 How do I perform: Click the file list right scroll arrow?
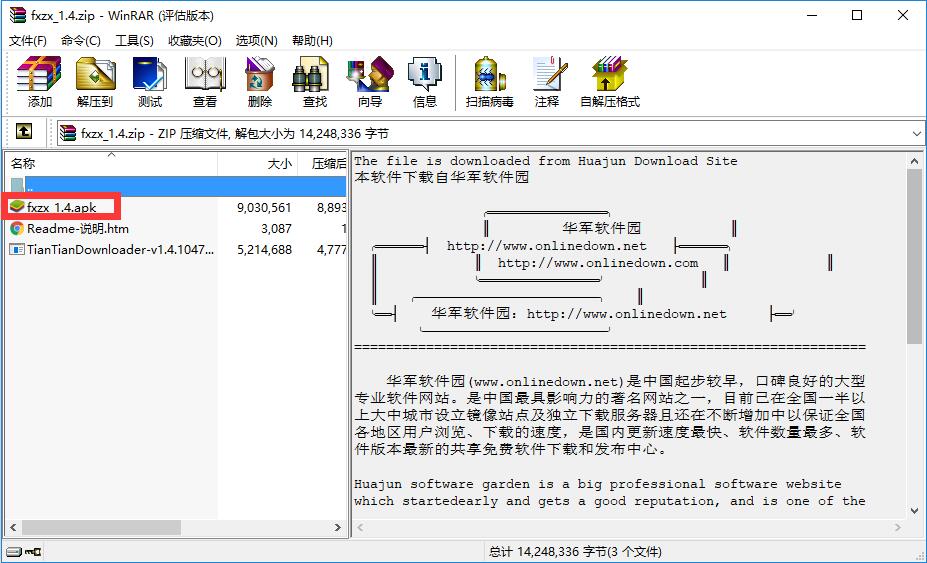(x=338, y=528)
